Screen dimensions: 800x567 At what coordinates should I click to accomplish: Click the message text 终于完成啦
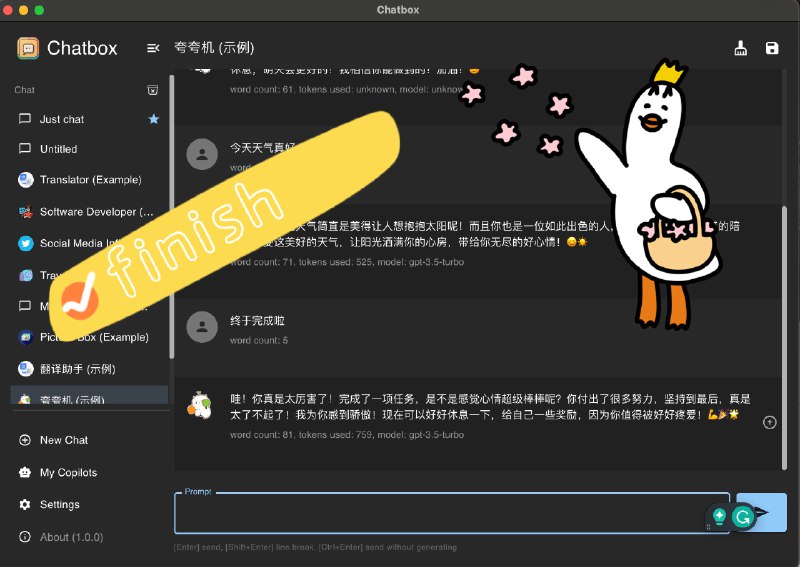coord(257,321)
